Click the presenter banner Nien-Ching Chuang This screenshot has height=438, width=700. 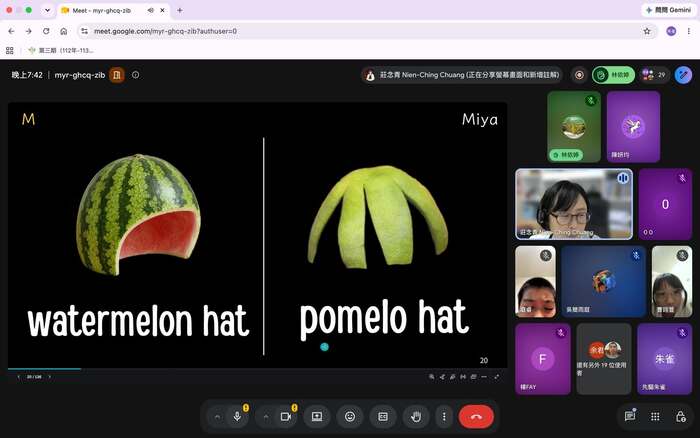click(462, 75)
